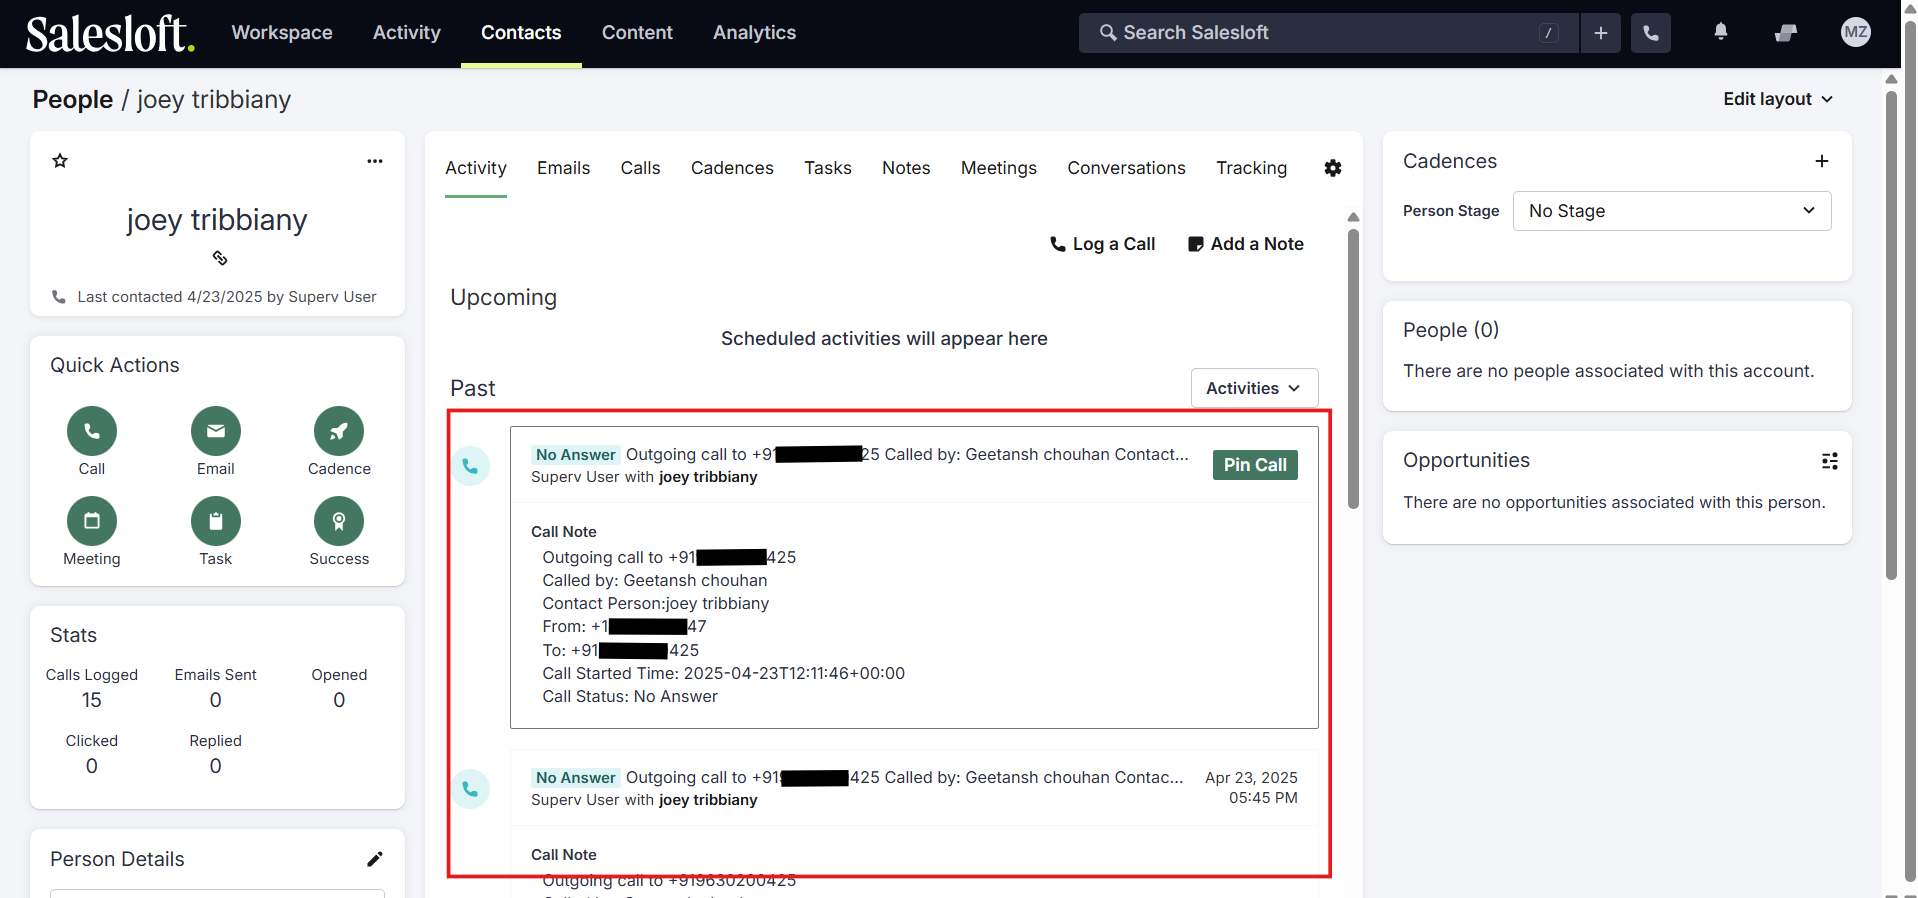Switch to the Tracking tab

pos(1251,168)
